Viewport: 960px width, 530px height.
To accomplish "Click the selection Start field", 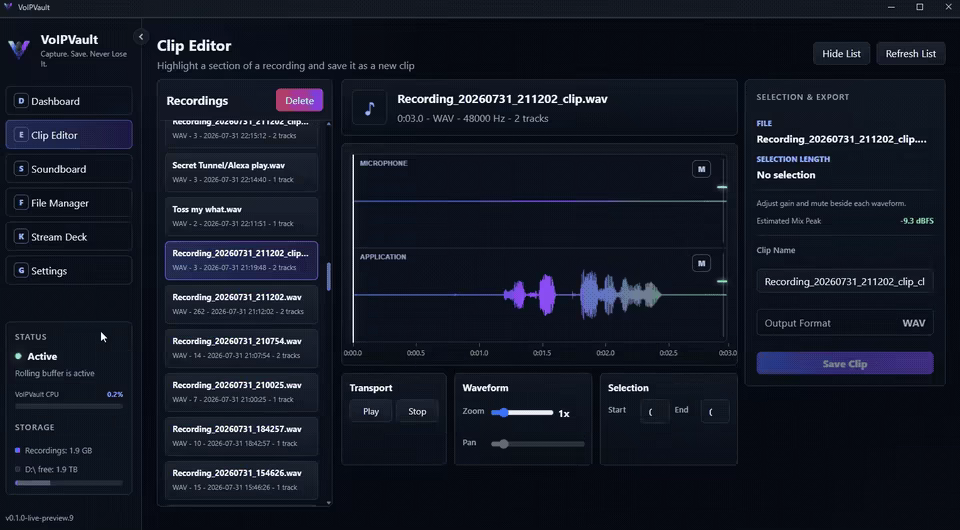I will [x=654, y=411].
